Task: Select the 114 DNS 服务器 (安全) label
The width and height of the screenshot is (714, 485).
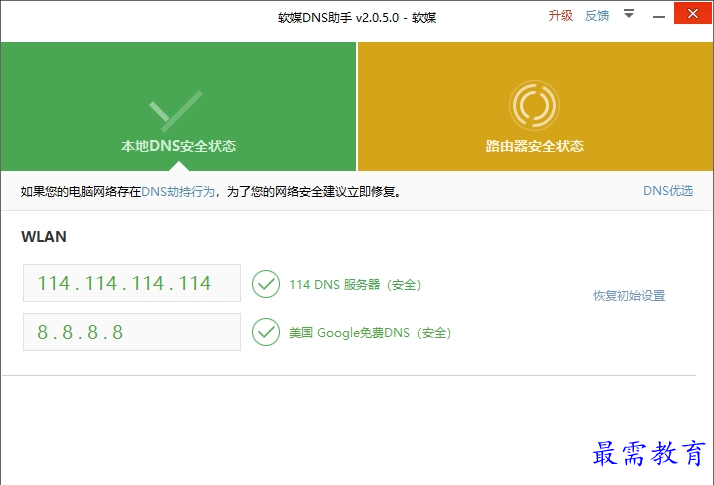Action: pos(355,285)
